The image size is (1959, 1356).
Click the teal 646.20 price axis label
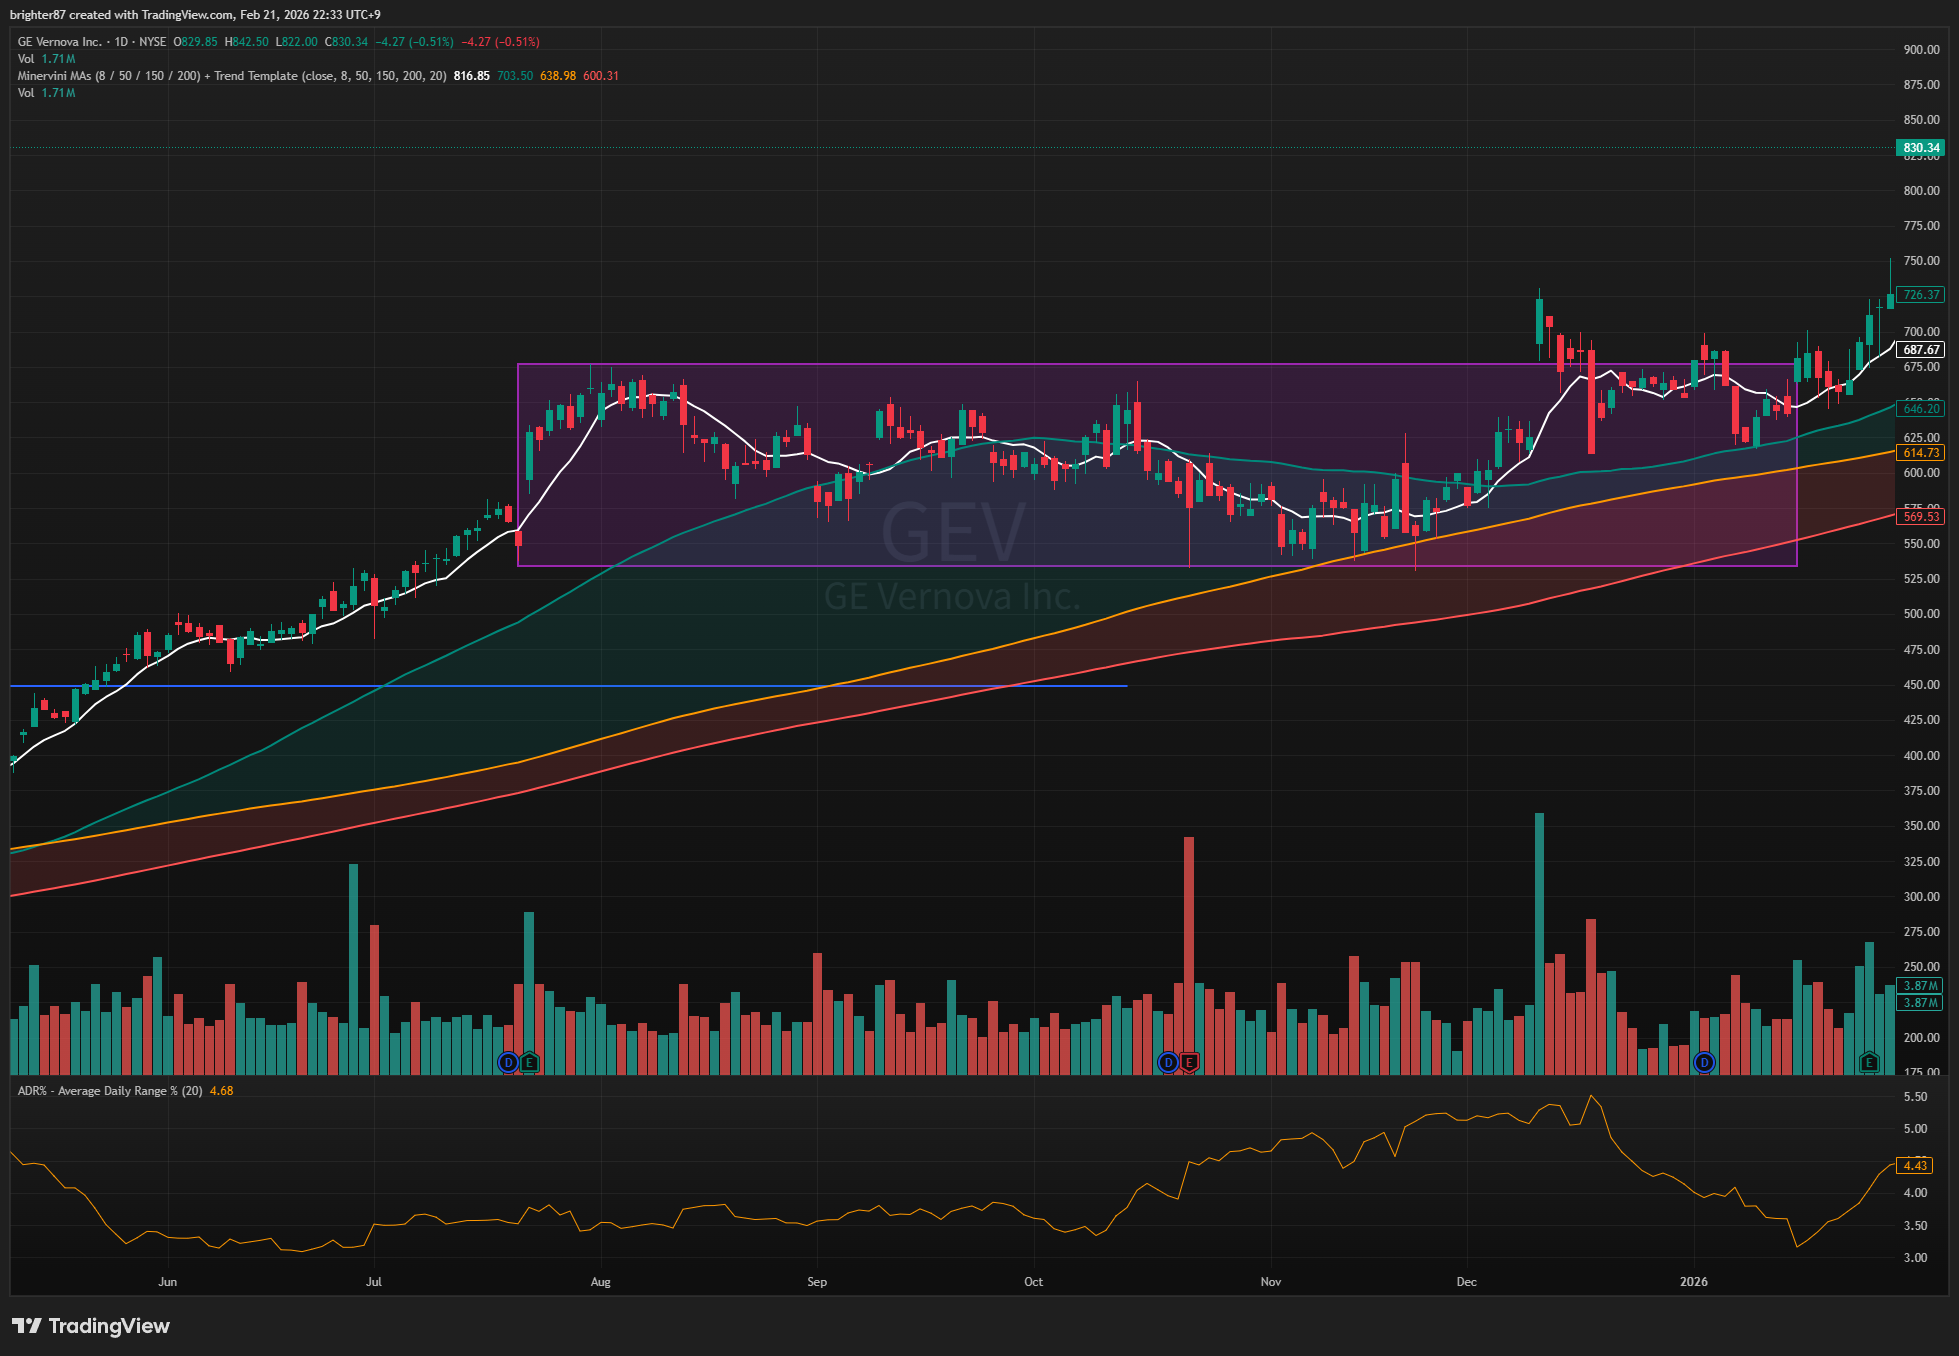tap(1920, 409)
